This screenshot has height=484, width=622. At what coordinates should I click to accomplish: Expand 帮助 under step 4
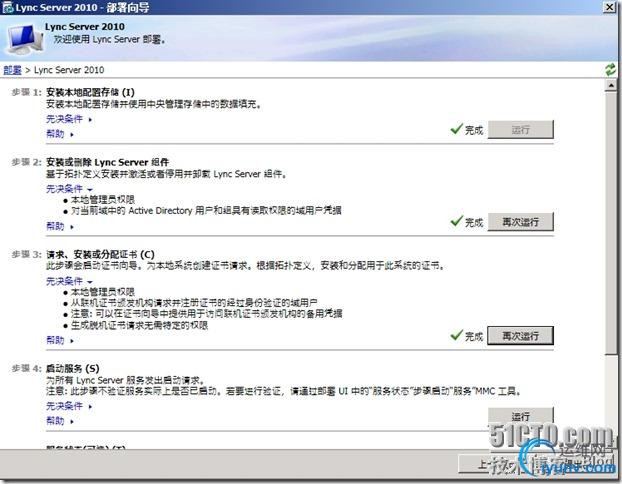(x=60, y=421)
